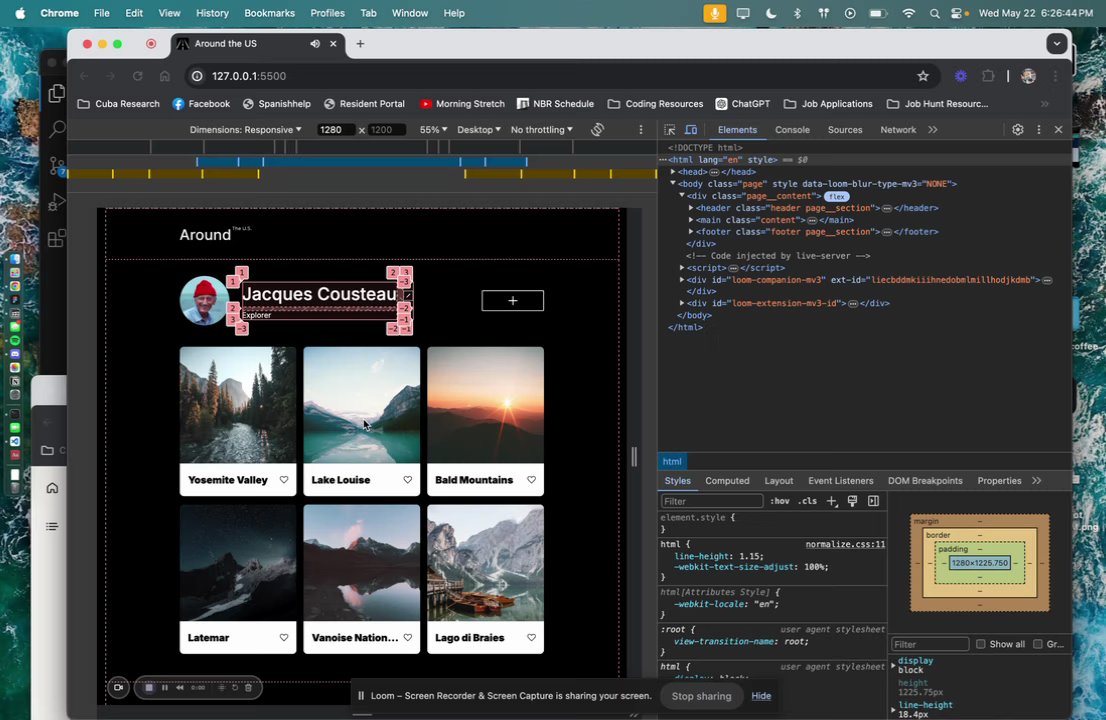Image resolution: width=1106 pixels, height=720 pixels.
Task: Click the rotate screen icon
Action: (x=597, y=130)
